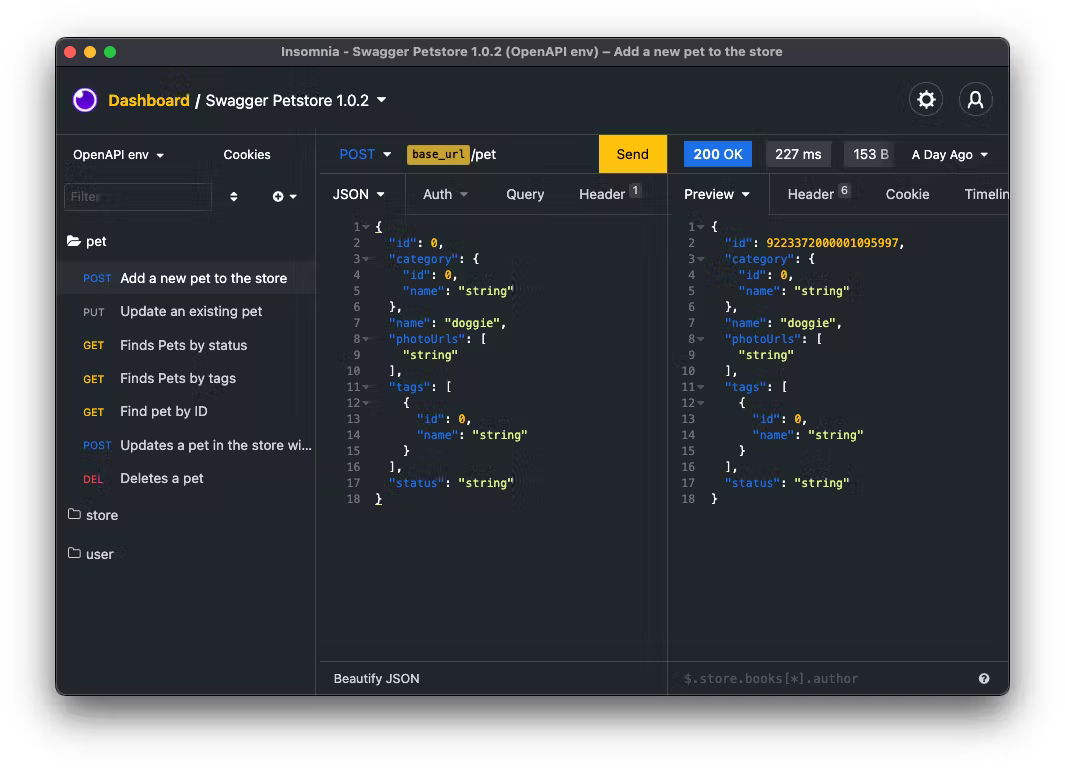Click the response id value 9223372000001095997
Viewport: 1065px width, 769px height.
tap(832, 243)
